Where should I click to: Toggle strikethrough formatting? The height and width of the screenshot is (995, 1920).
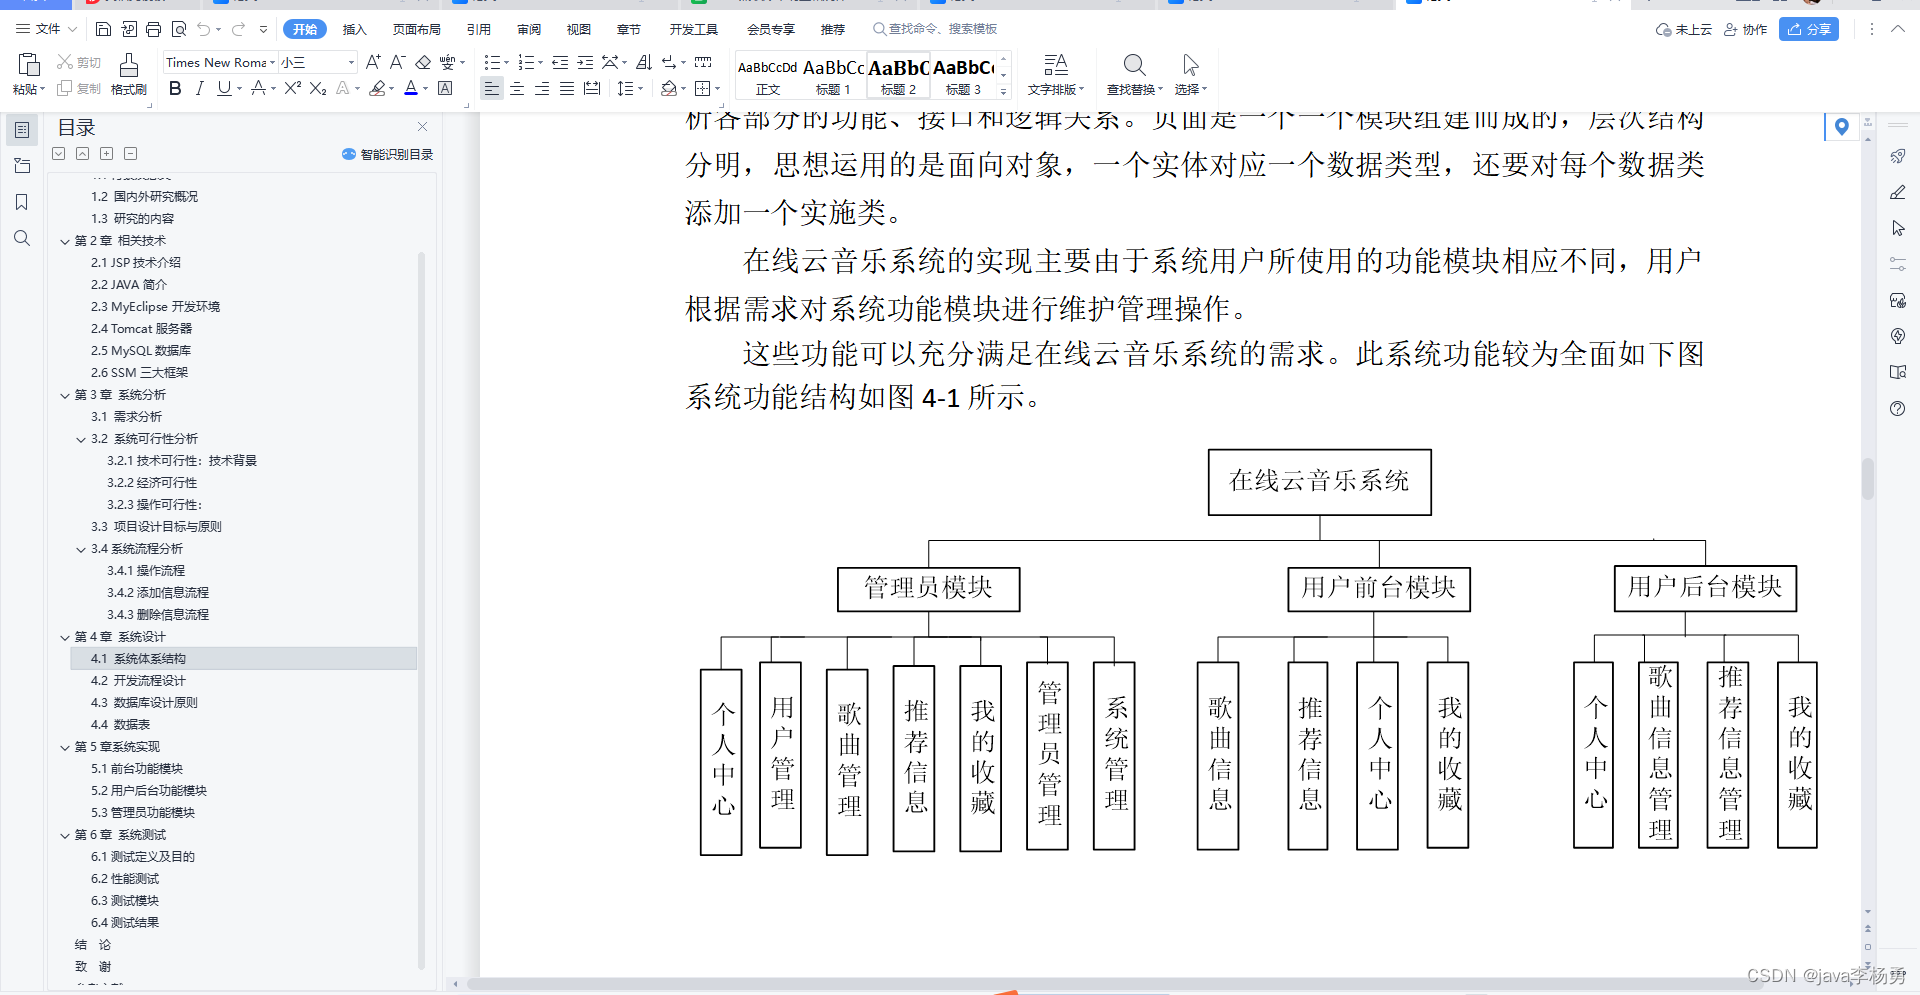click(258, 88)
